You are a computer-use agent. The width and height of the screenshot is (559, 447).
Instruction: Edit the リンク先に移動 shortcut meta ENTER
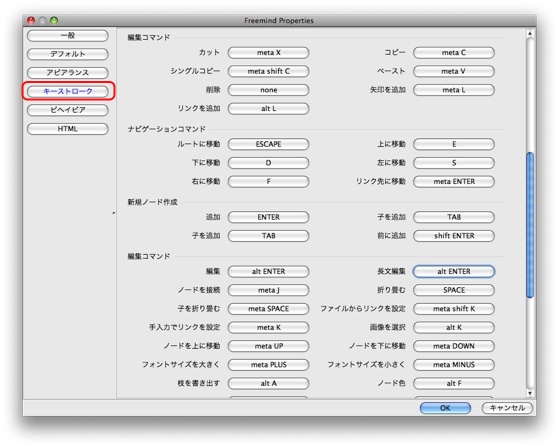point(454,181)
